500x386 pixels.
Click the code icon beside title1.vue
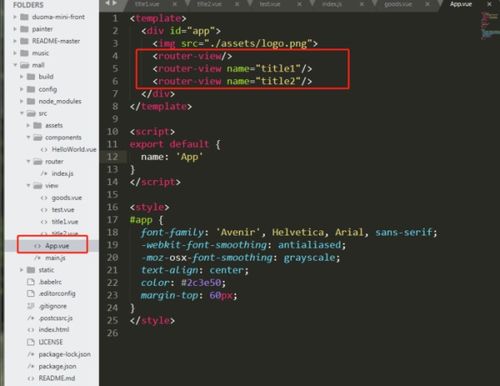point(44,222)
